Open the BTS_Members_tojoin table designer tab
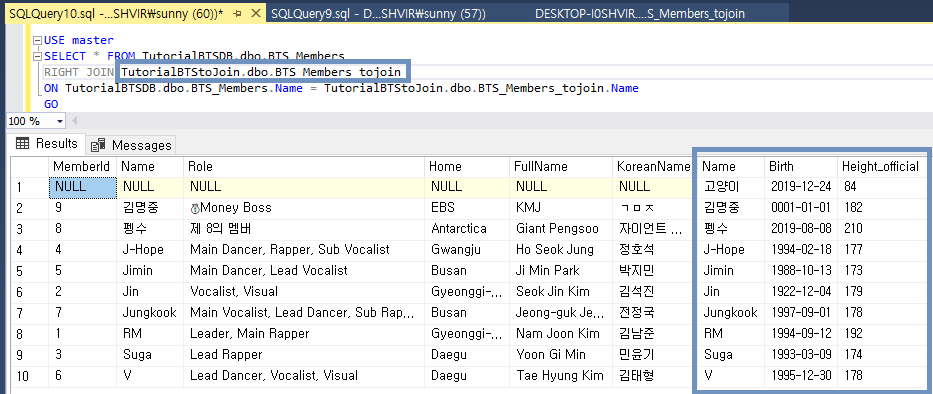933x394 pixels. (640, 14)
